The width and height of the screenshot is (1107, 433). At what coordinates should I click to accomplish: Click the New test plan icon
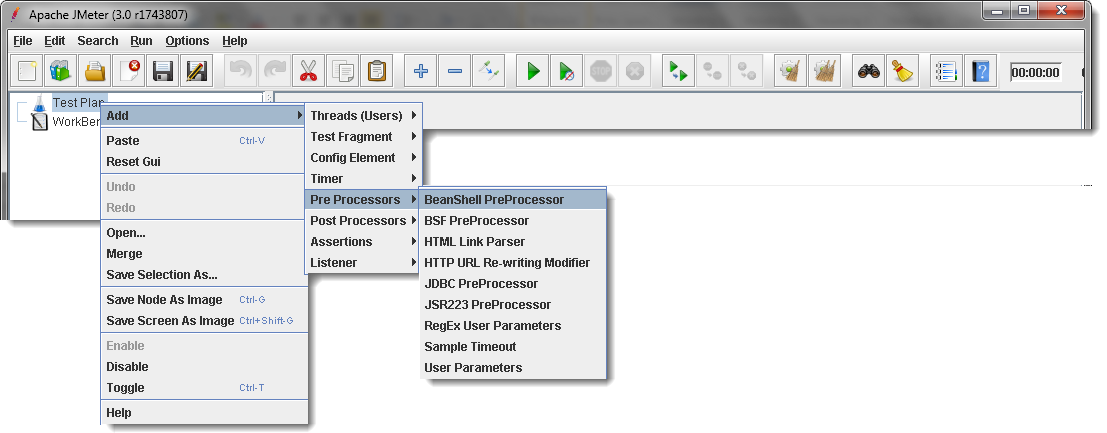27,72
